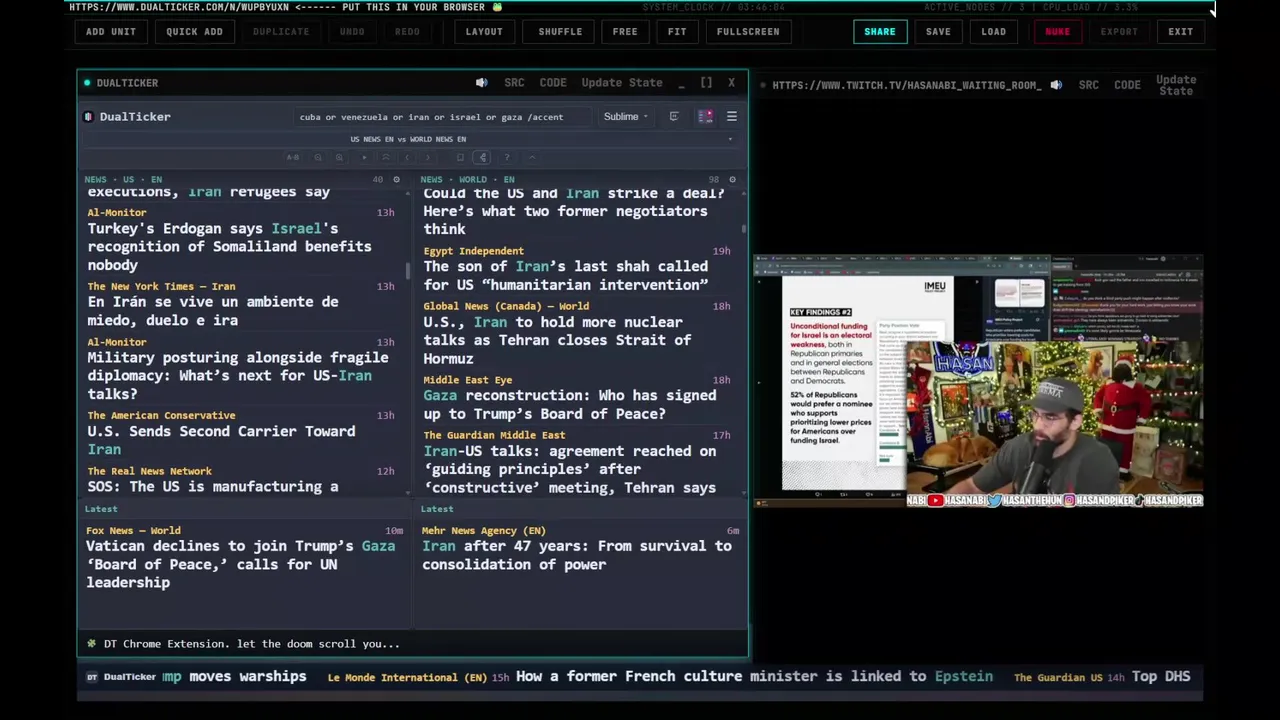The image size is (1280, 720).
Task: Click the EXIT button
Action: click(1181, 32)
